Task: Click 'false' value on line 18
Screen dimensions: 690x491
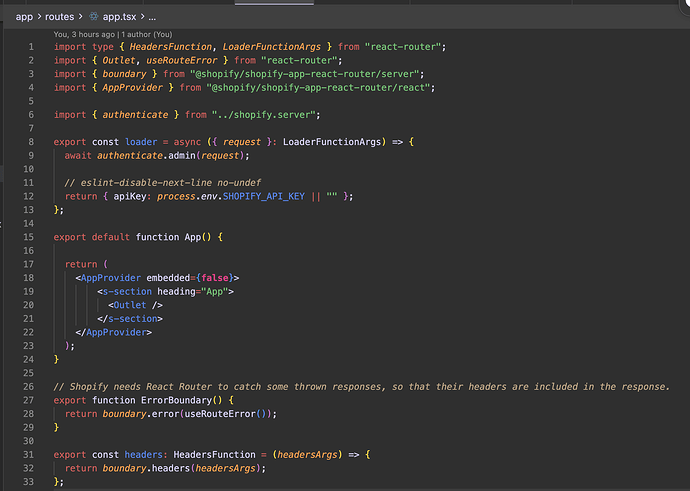Action: [215, 278]
